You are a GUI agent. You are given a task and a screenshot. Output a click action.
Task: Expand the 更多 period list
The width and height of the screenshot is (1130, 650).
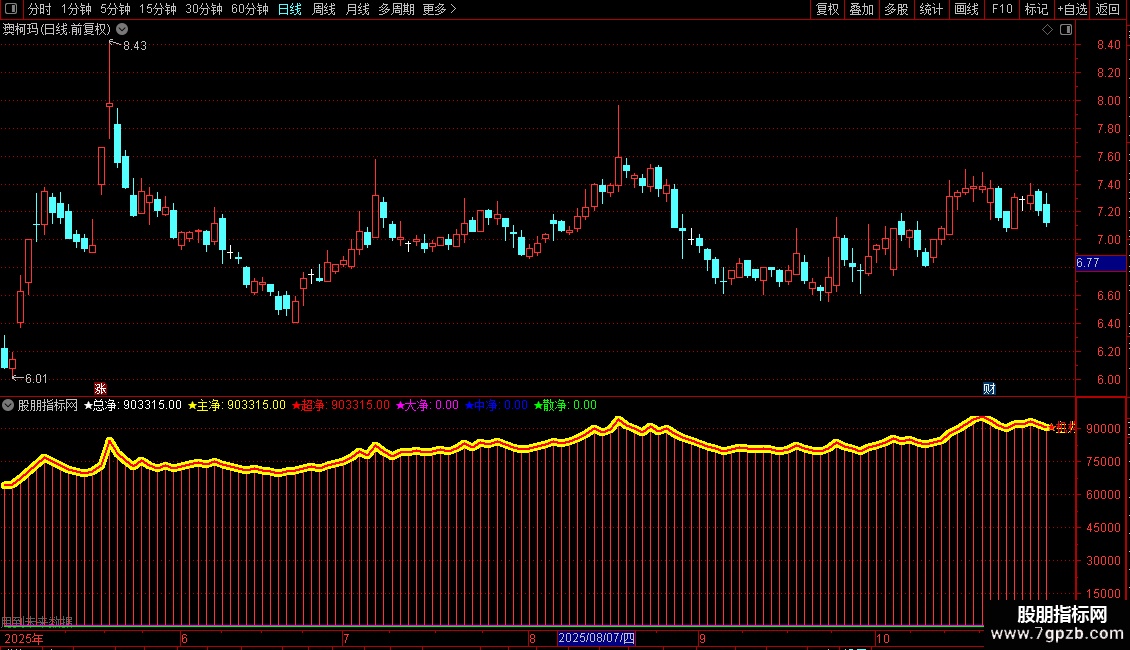[439, 9]
